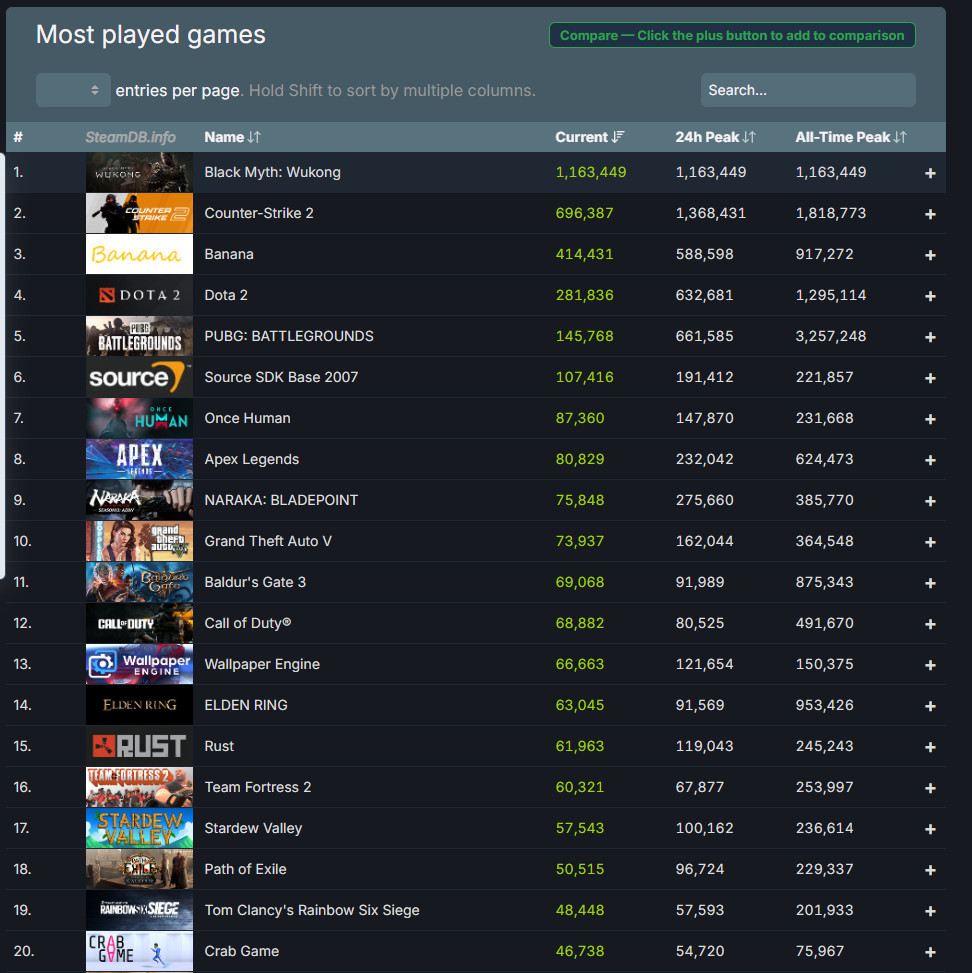This screenshot has width=972, height=973.
Task: Open the entries per page selector
Action: [73, 90]
